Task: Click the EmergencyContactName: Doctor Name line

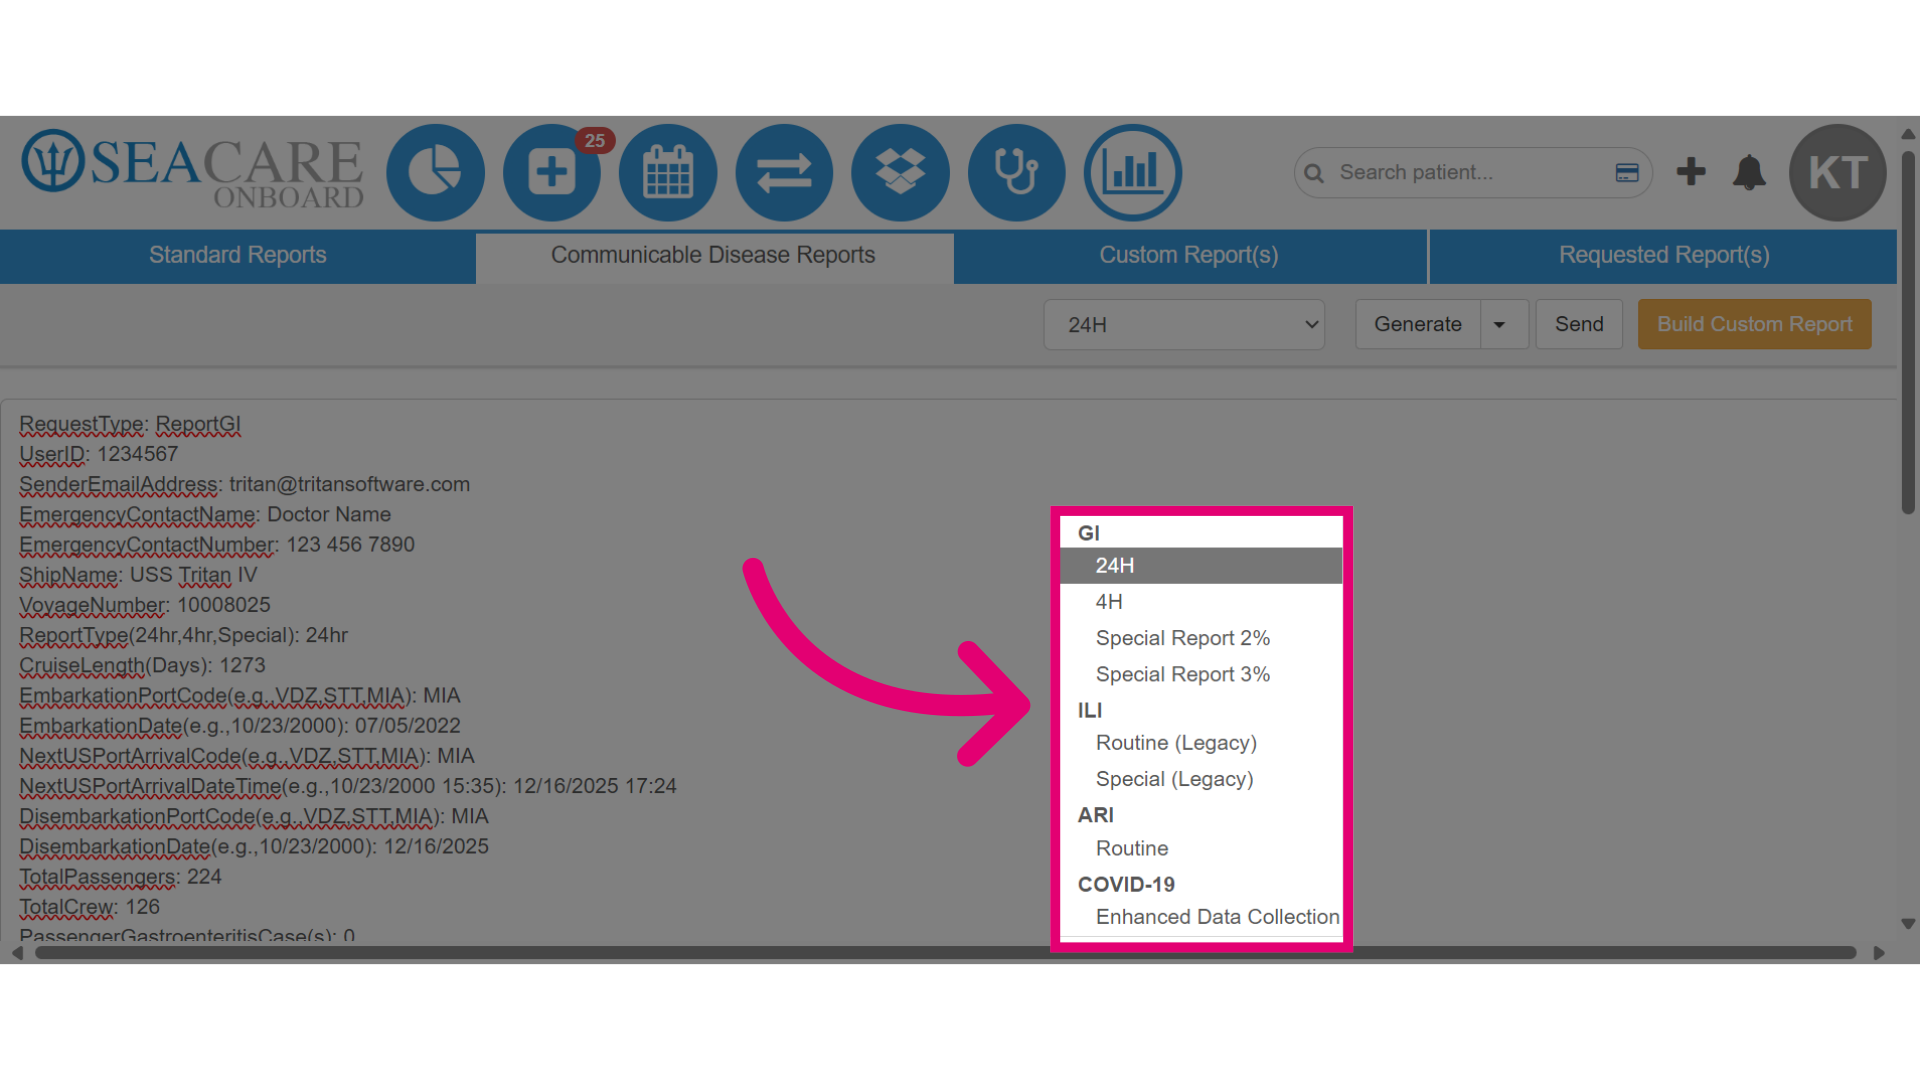Action: coord(205,514)
